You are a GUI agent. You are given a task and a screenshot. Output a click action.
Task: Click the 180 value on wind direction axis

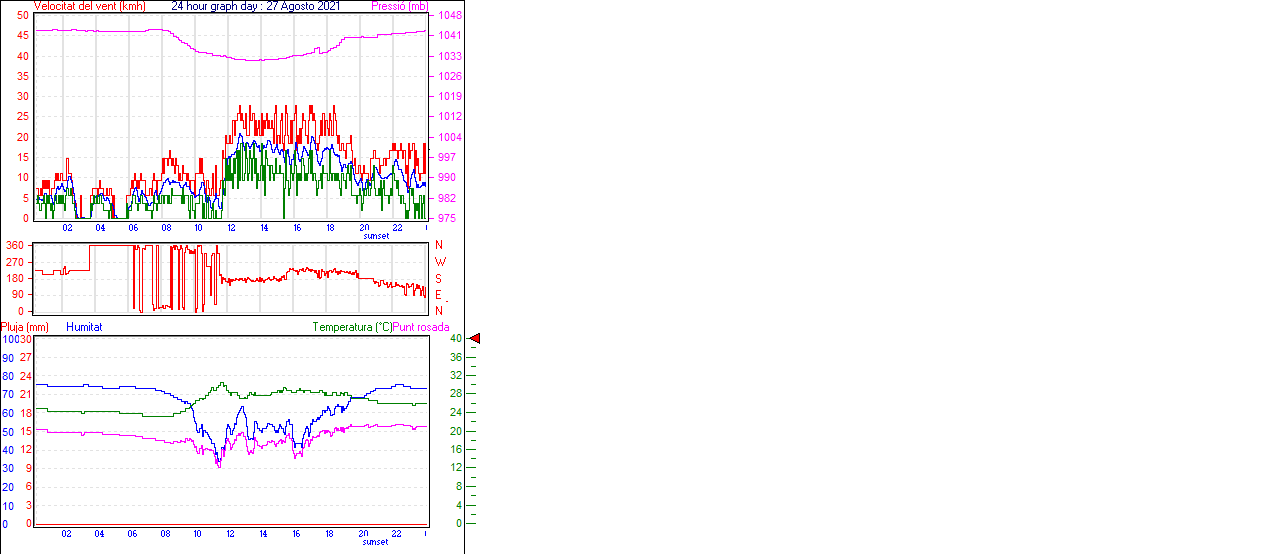15,278
